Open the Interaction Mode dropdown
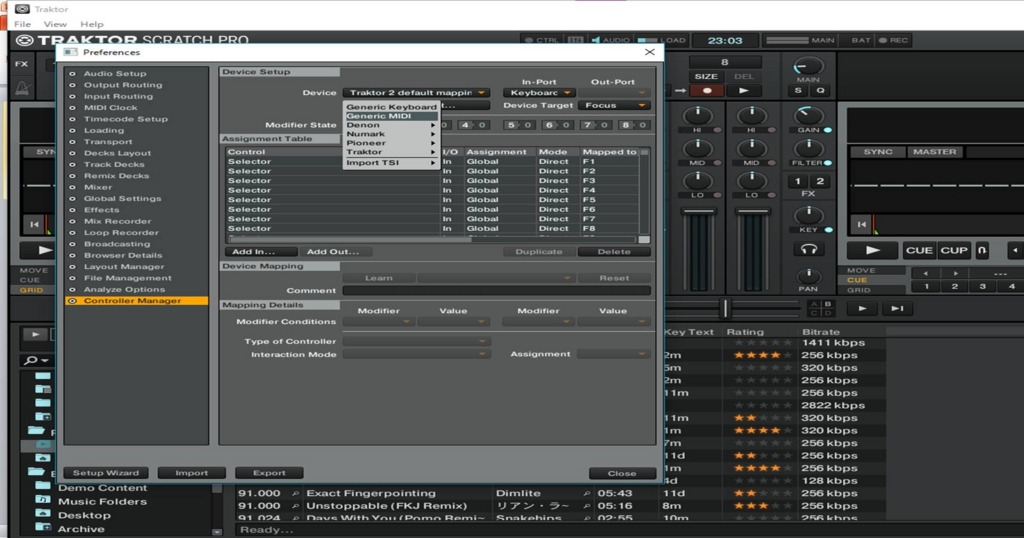The image size is (1024, 538). coord(416,354)
